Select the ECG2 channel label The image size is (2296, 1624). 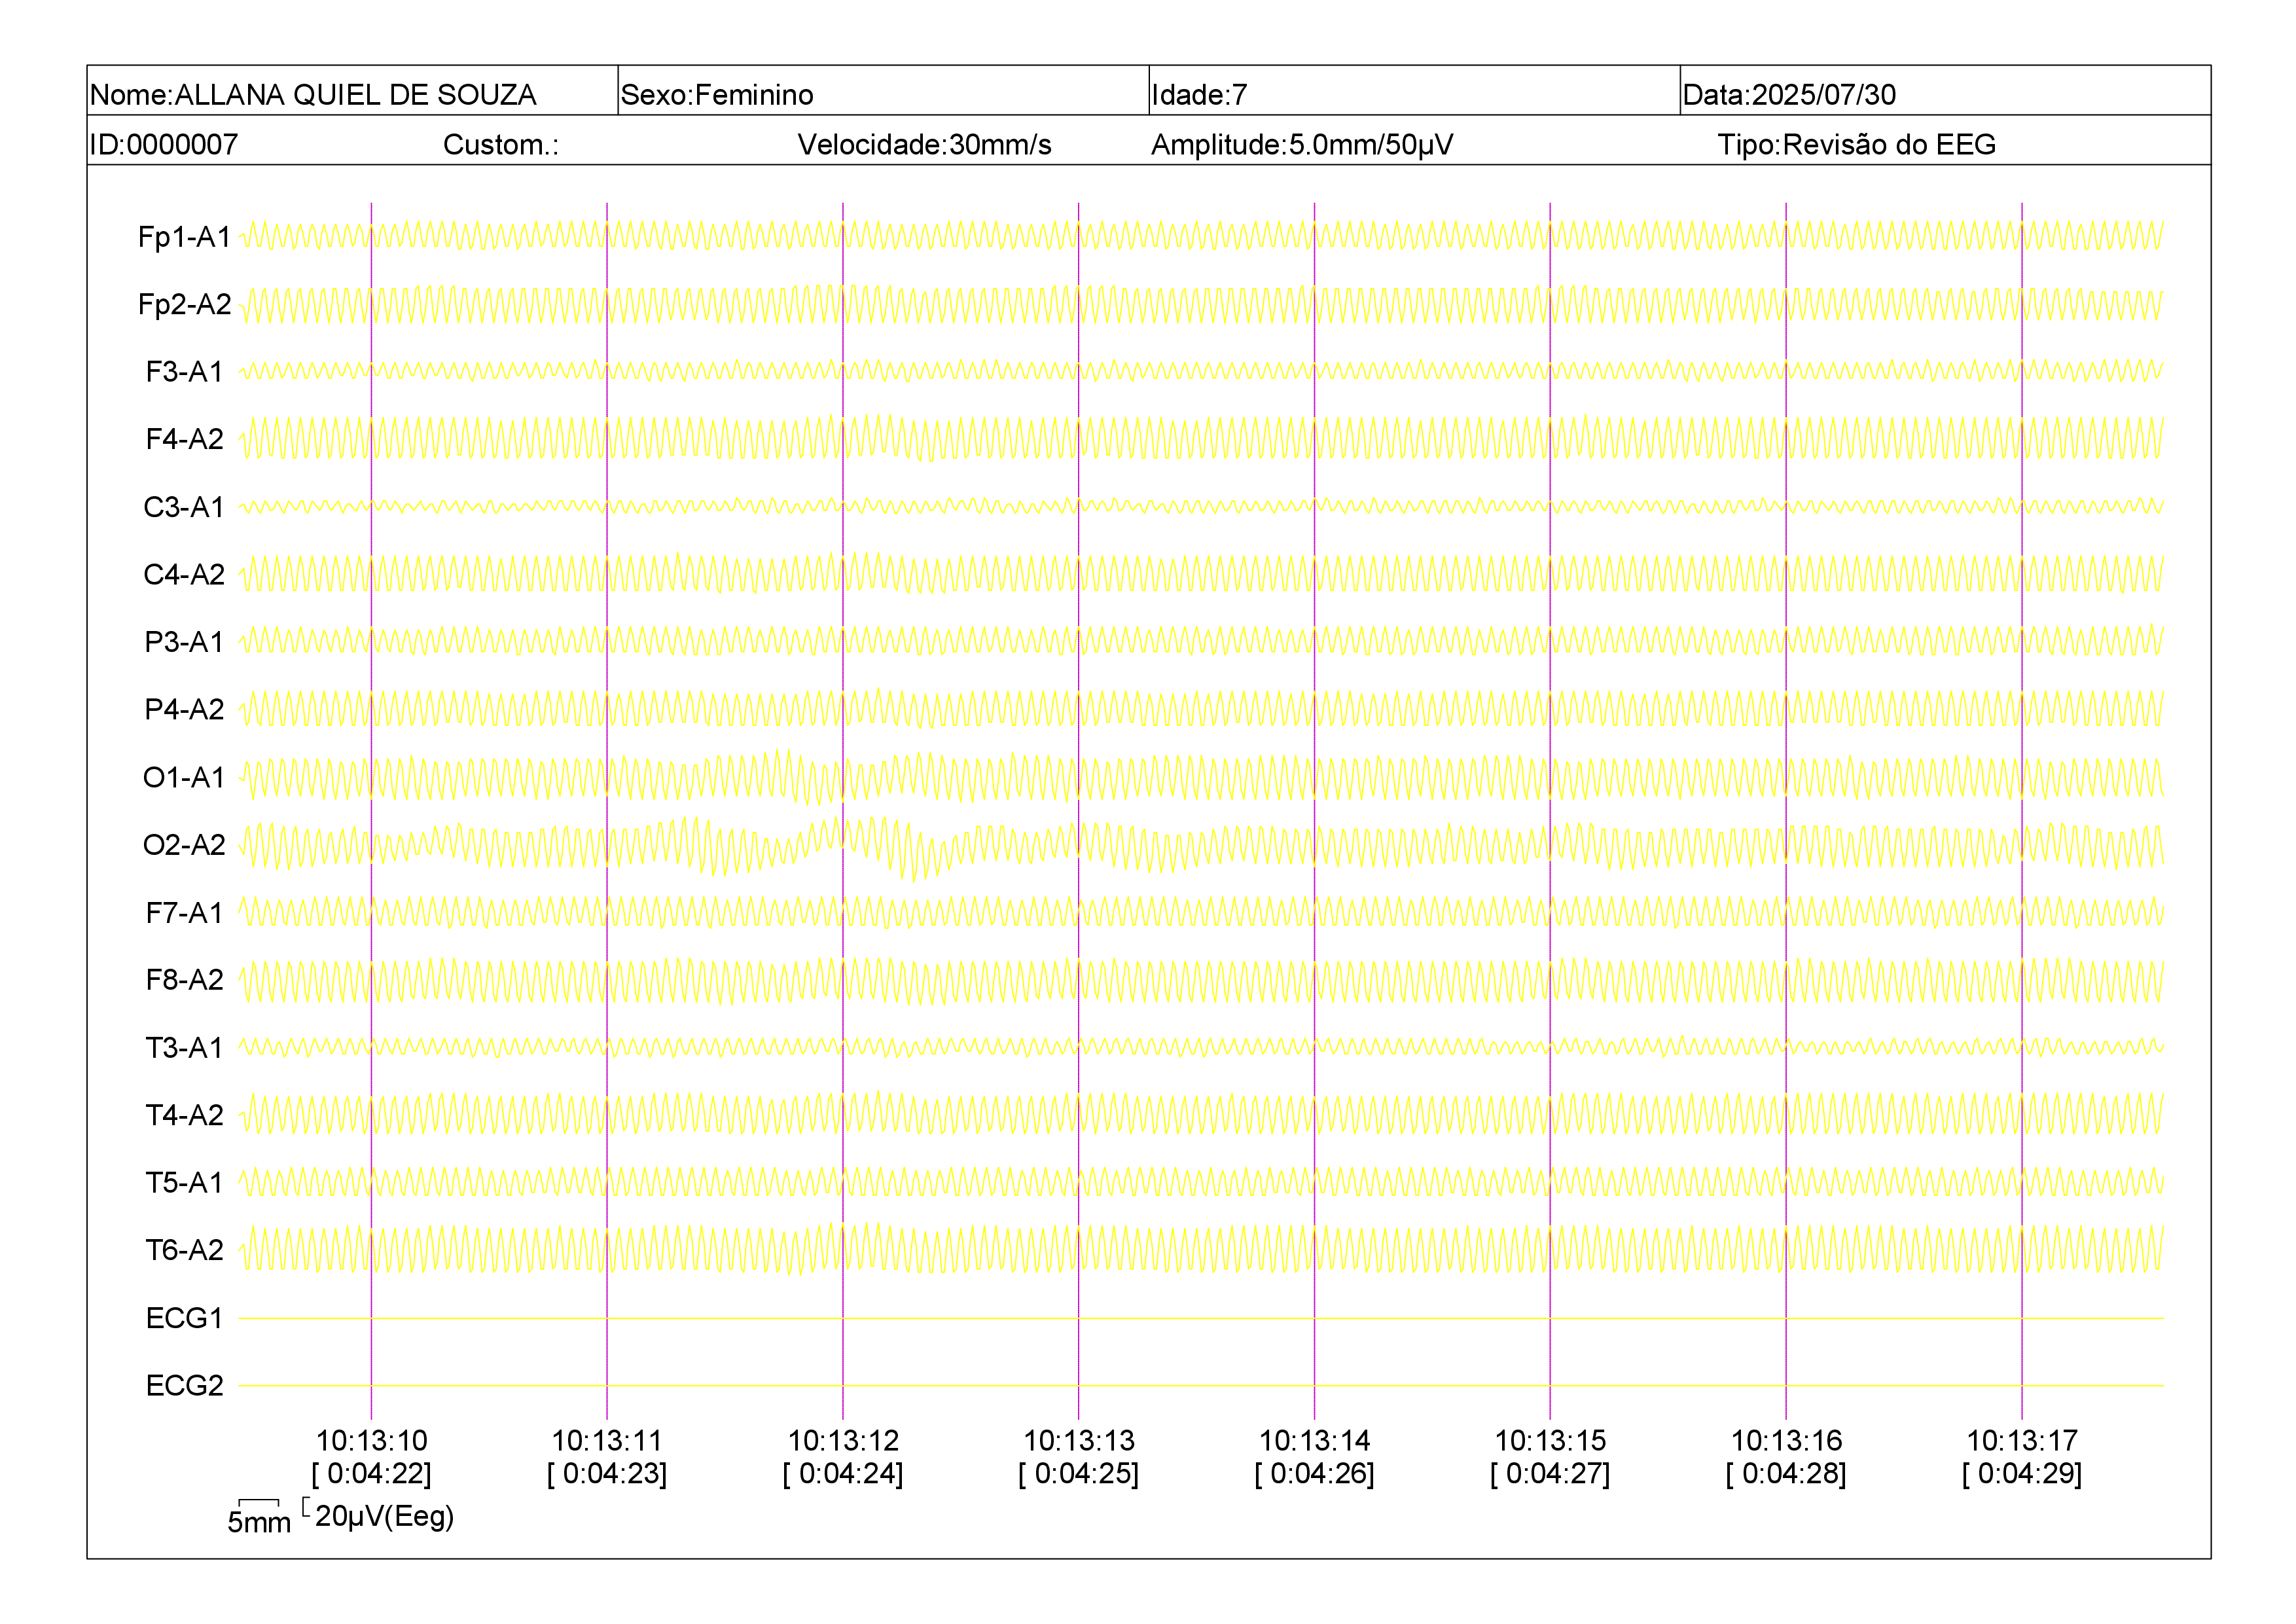click(x=185, y=1385)
